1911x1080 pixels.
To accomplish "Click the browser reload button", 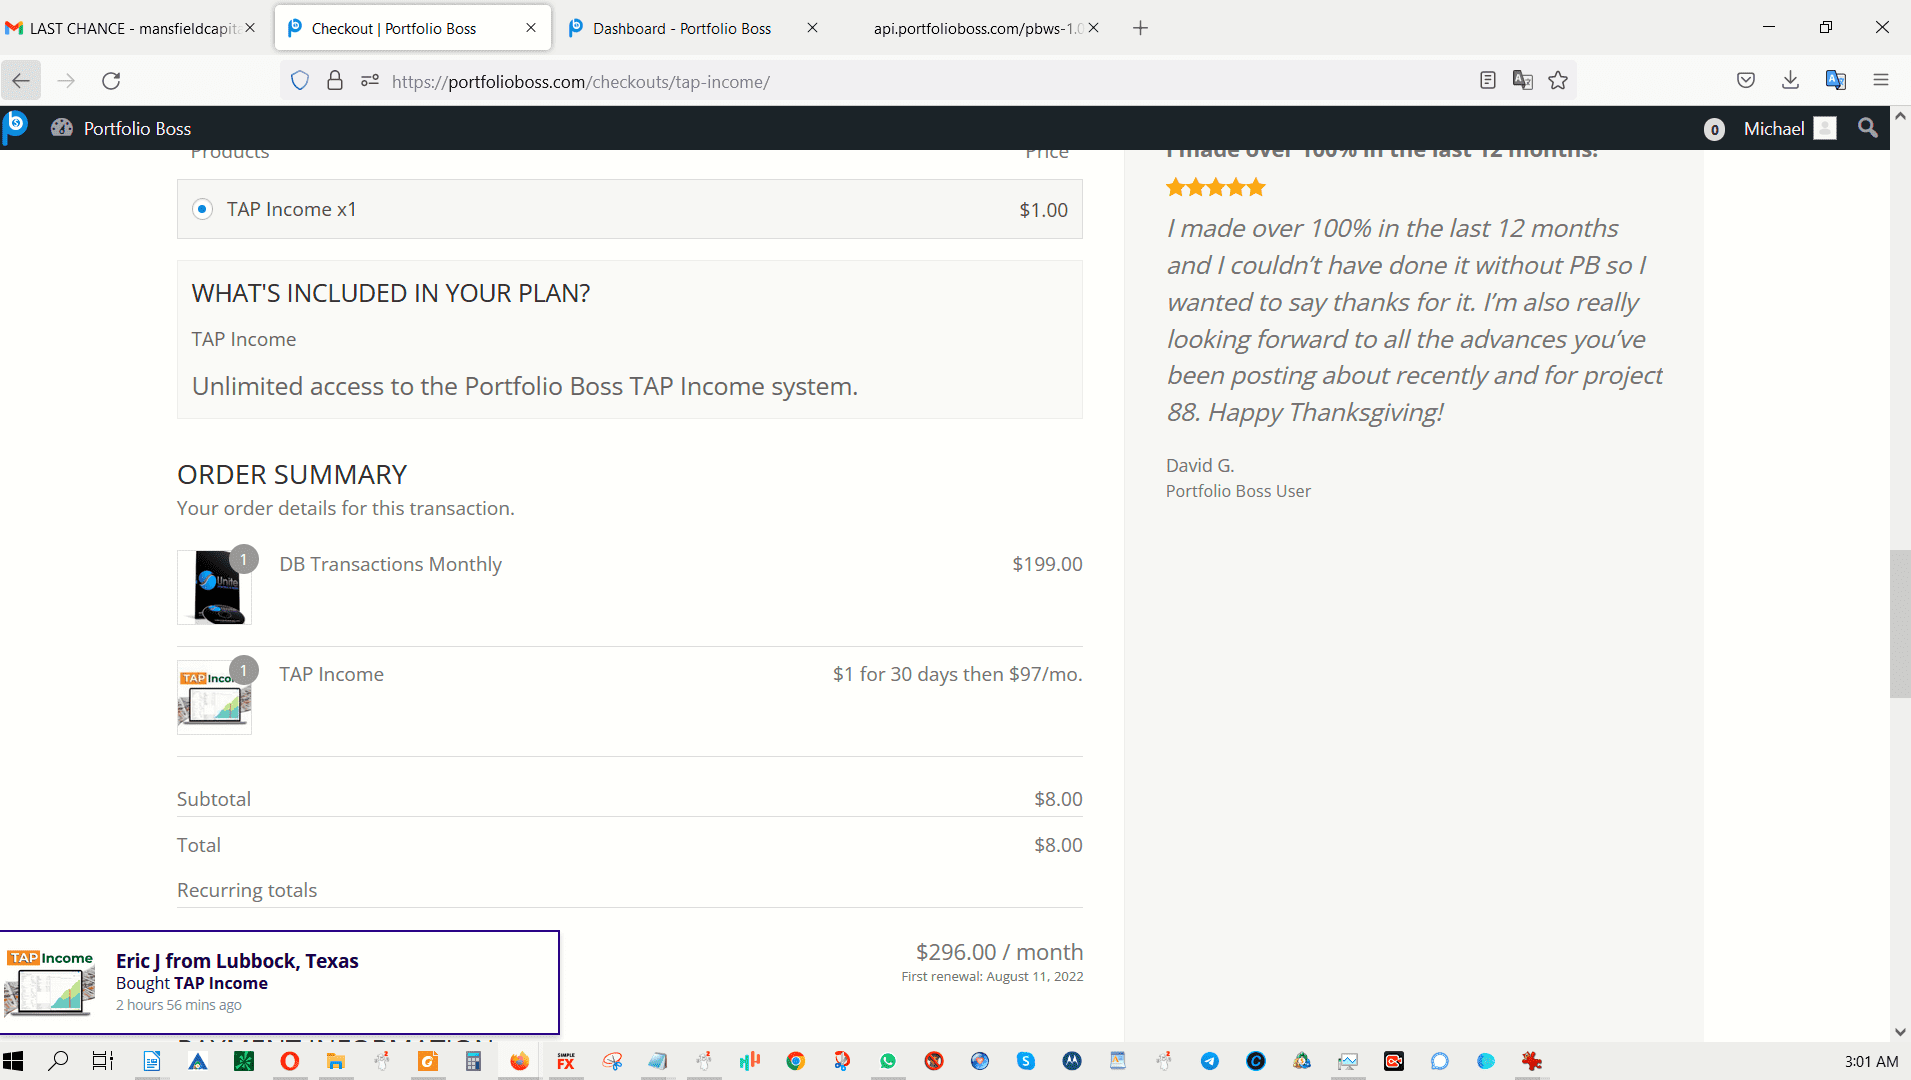I will coord(111,81).
